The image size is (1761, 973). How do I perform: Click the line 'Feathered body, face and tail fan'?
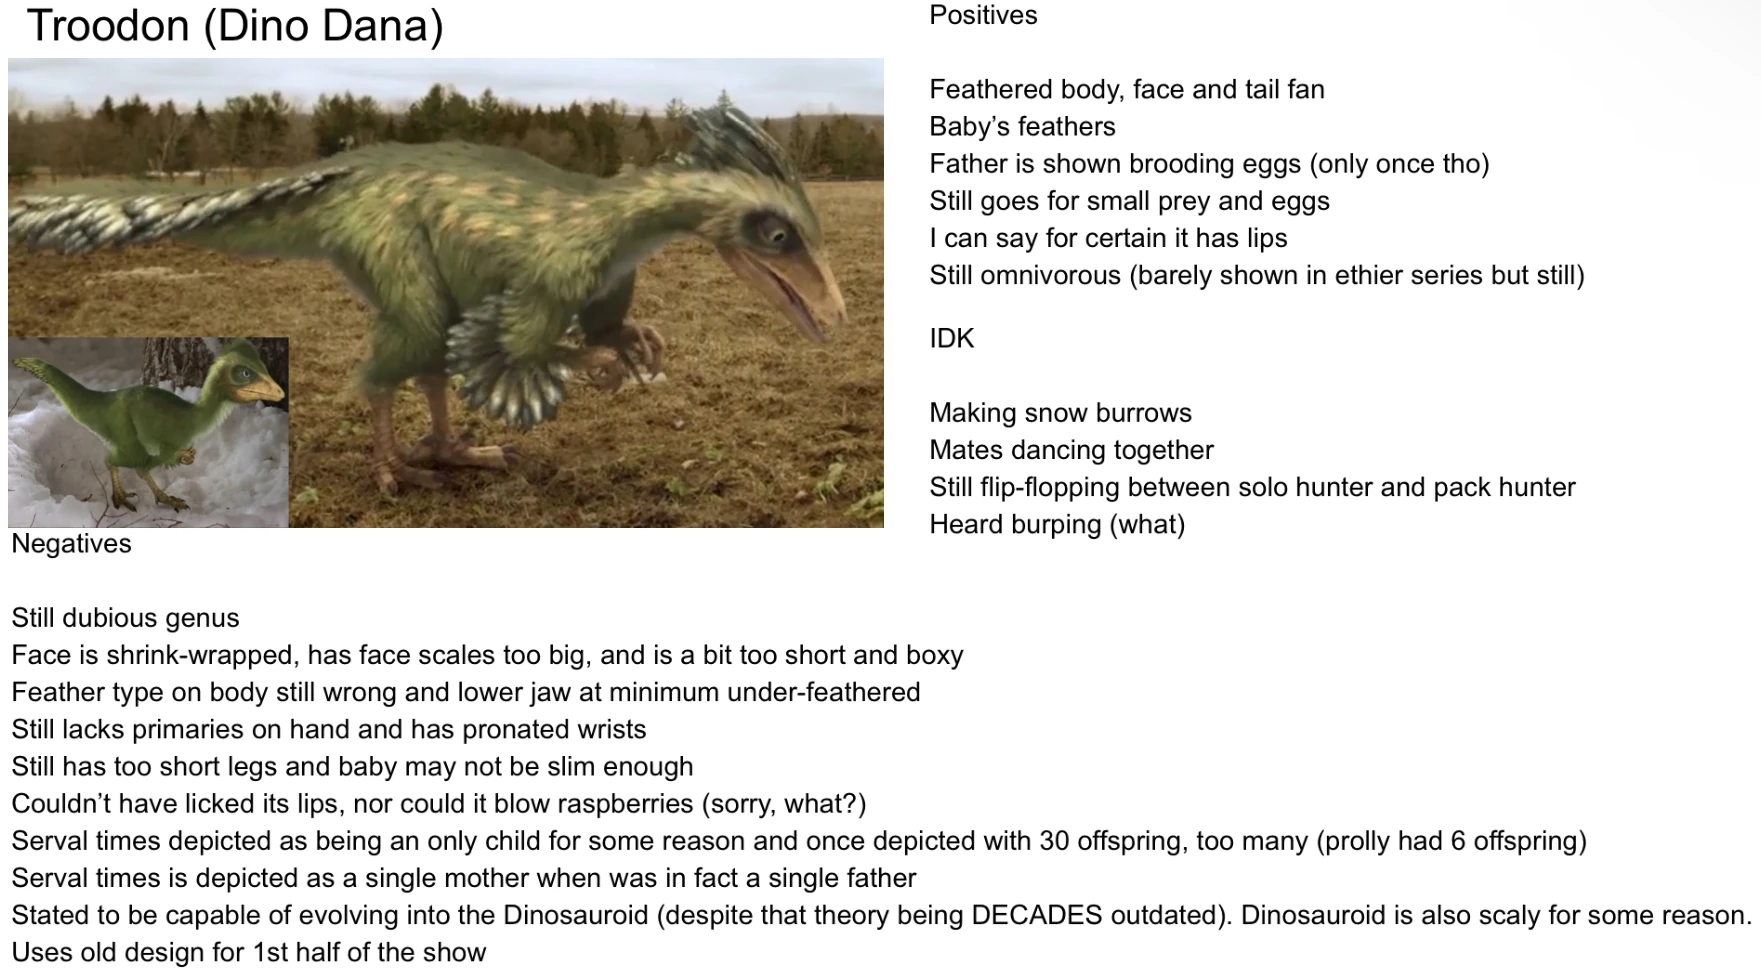1126,90
